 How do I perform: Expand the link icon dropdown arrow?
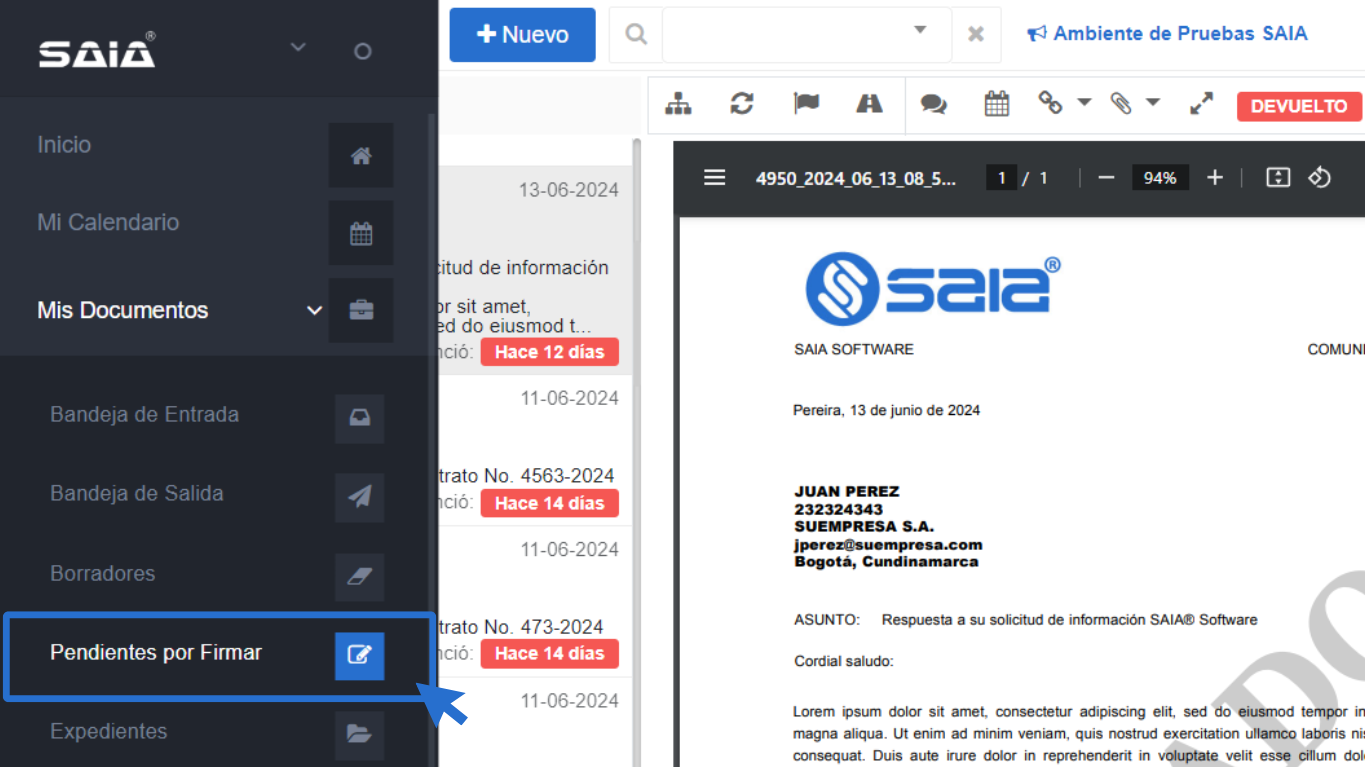[x=1084, y=103]
